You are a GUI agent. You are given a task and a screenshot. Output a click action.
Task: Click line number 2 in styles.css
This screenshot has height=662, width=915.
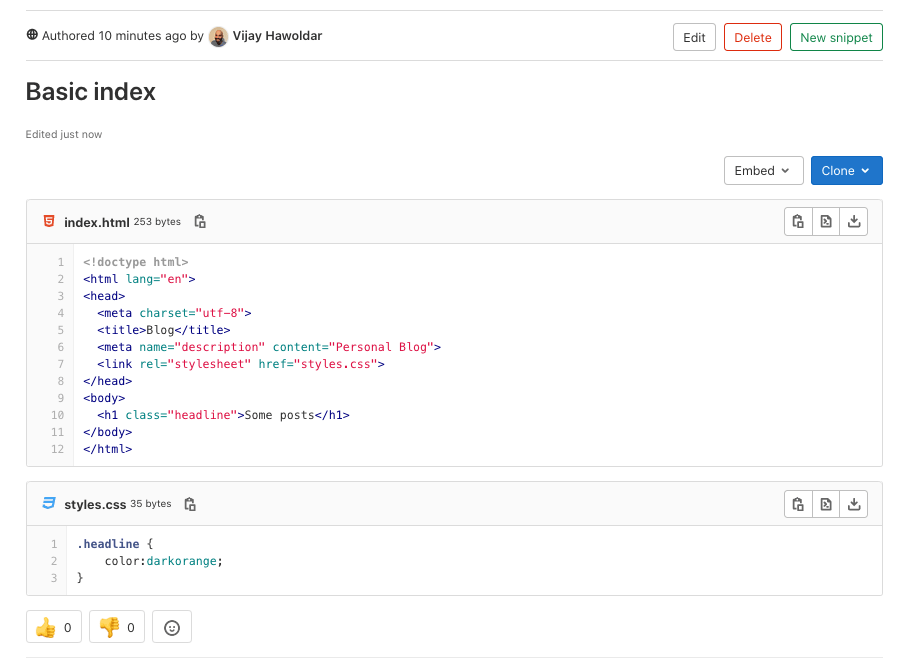[x=54, y=561]
